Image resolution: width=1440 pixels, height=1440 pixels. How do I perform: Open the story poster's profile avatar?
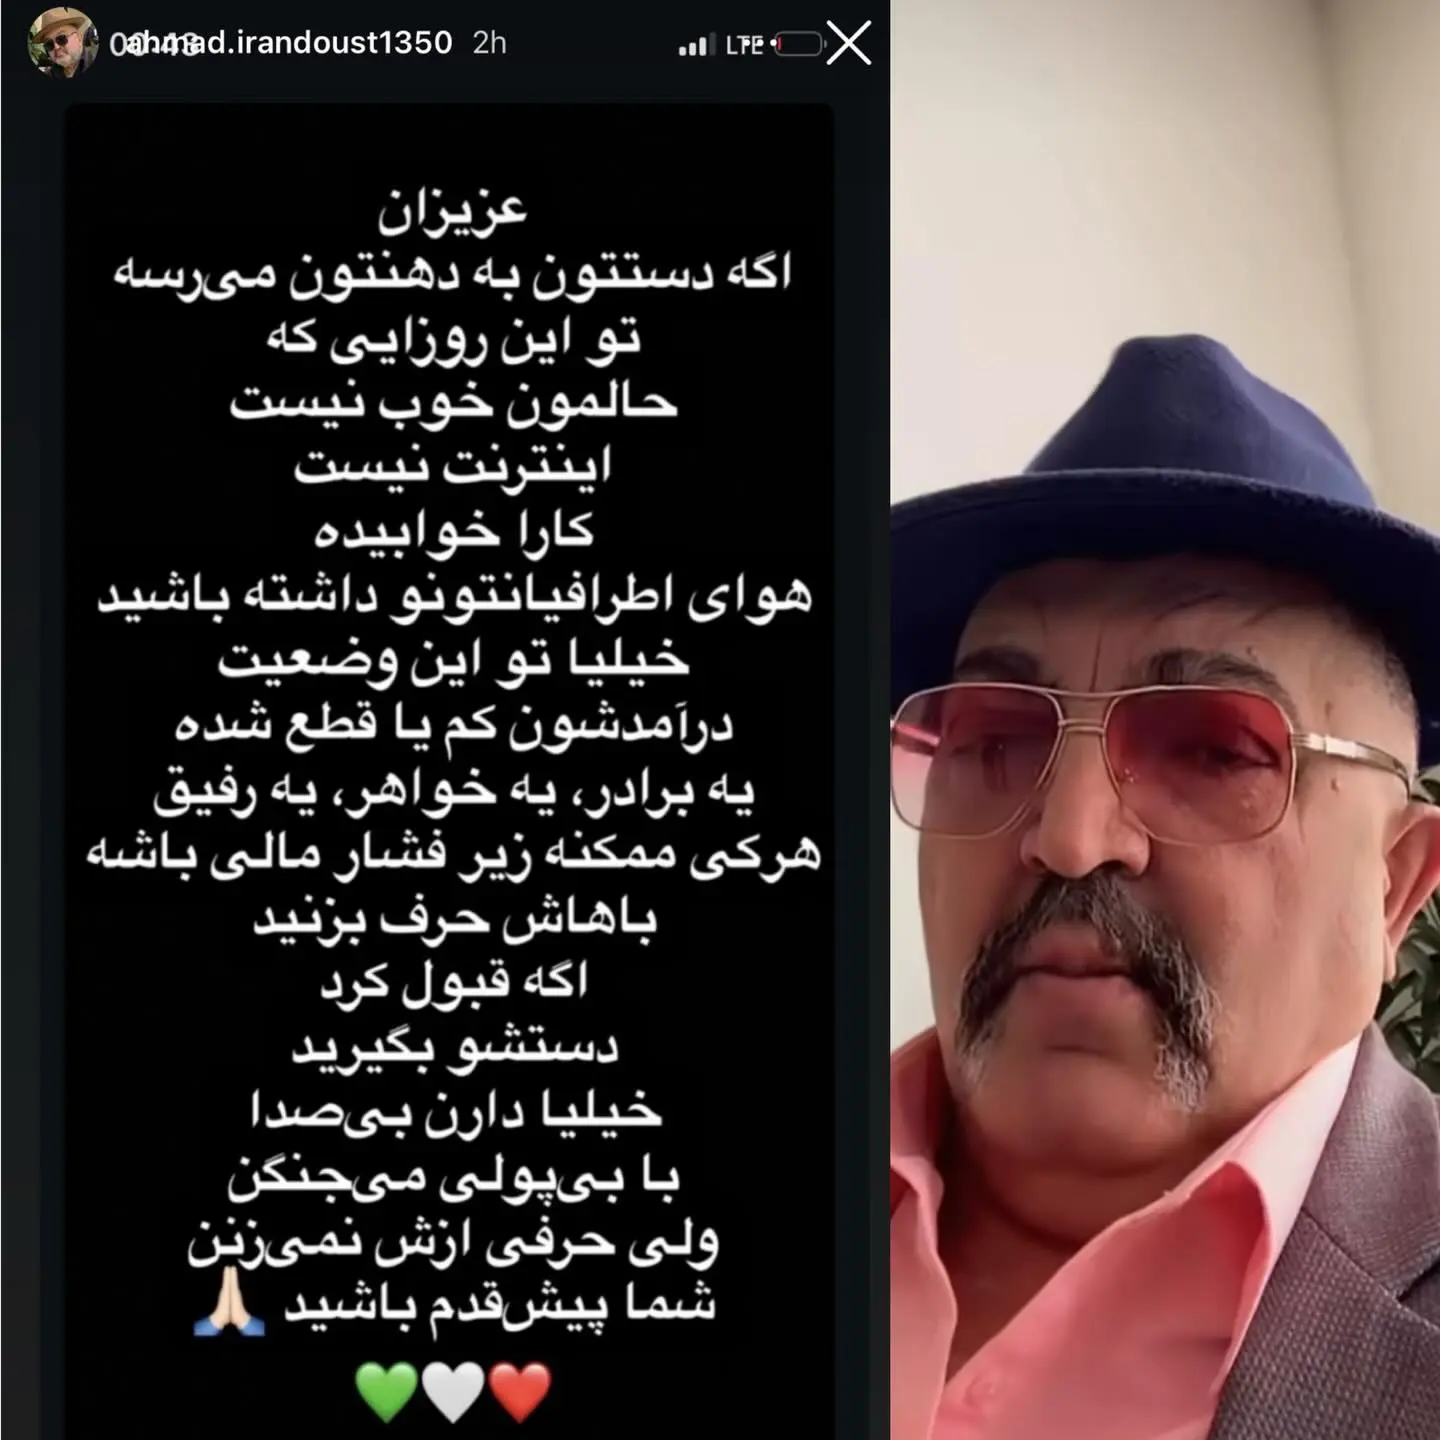point(63,42)
